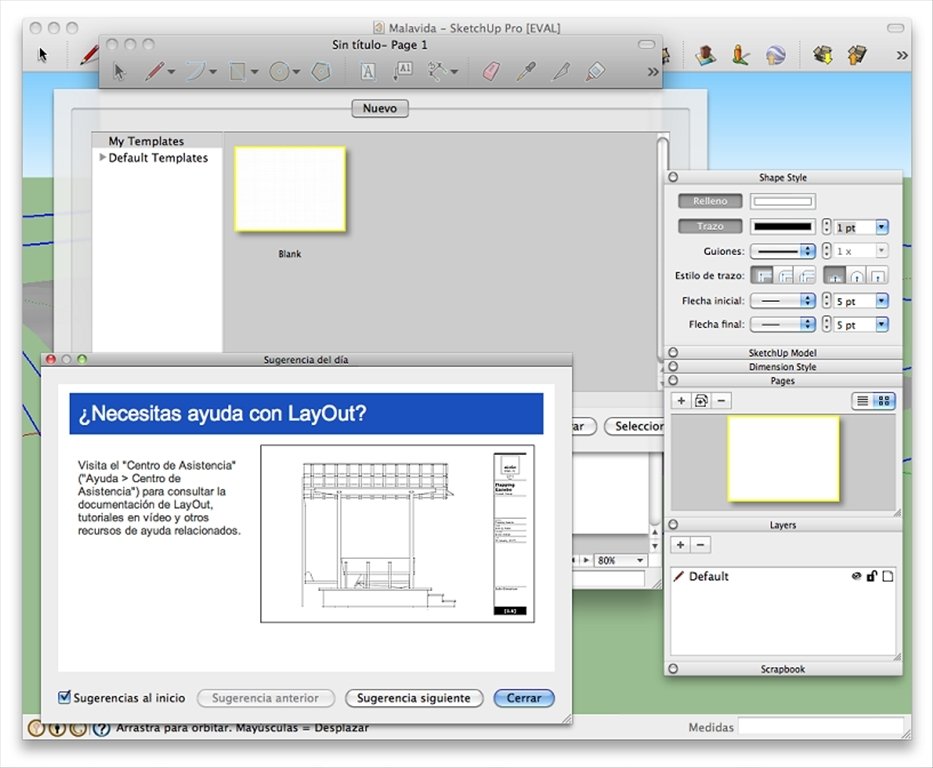
Task: Select the Join glue tool
Action: 595,72
